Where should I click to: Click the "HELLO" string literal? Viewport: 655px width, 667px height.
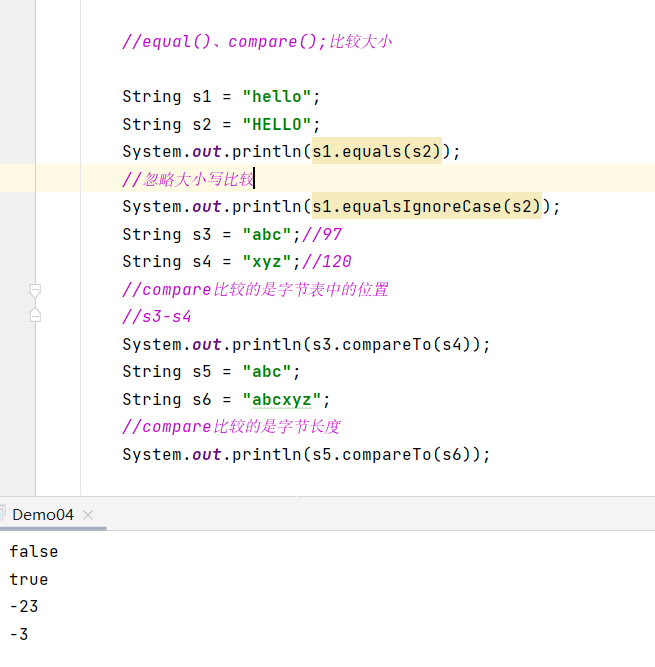[278, 124]
